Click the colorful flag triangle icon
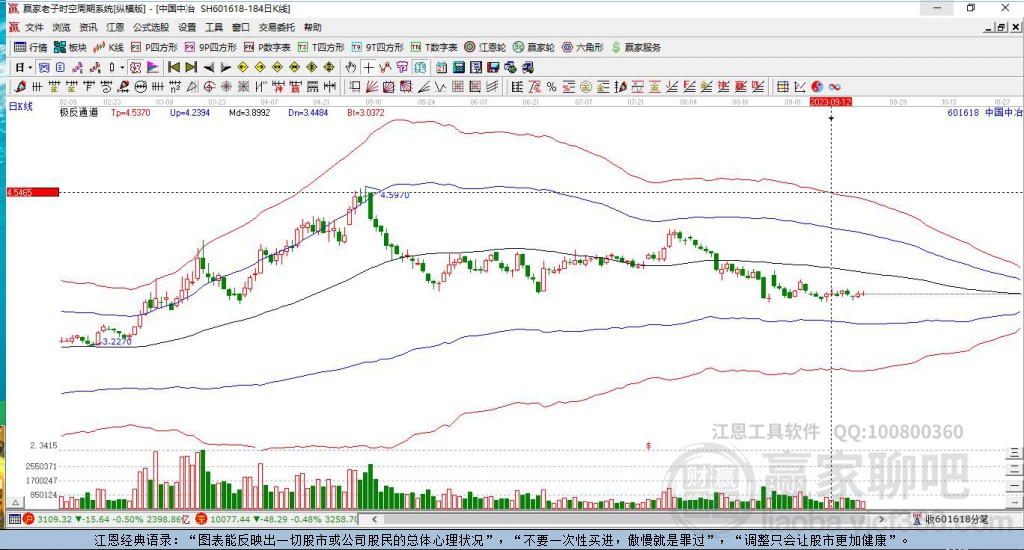This screenshot has width=1024, height=550. 152,67
